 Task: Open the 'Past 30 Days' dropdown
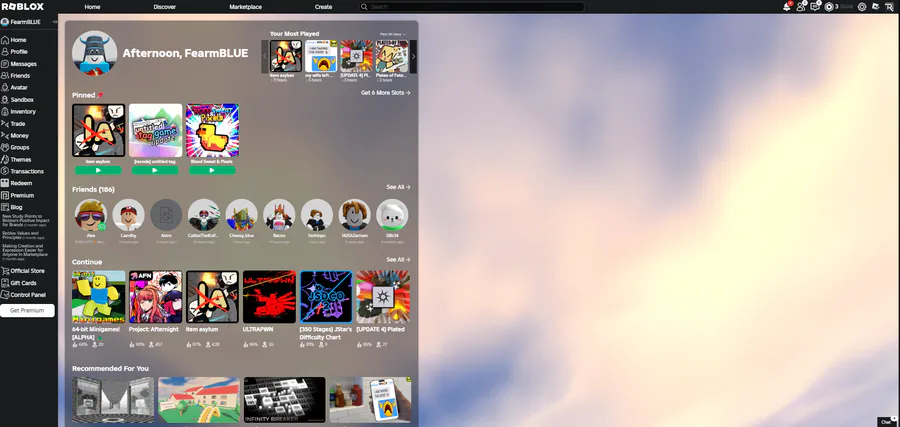point(393,34)
